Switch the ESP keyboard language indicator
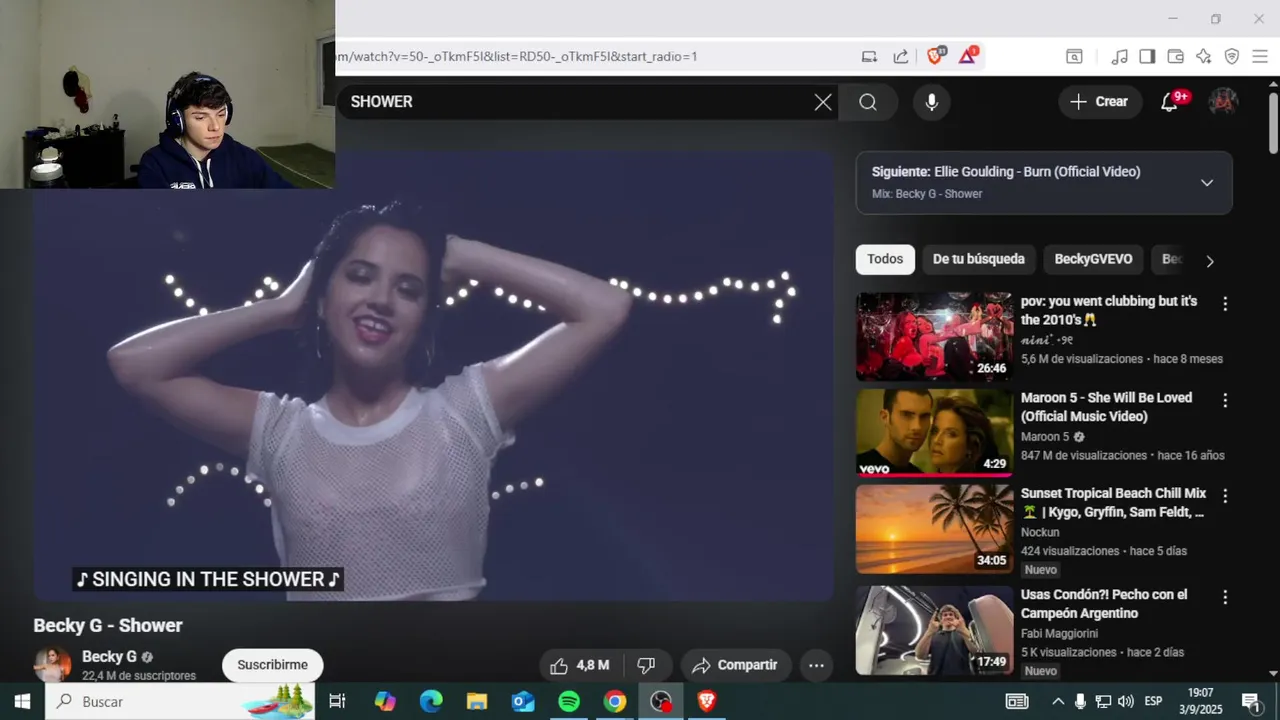Image resolution: width=1280 pixels, height=720 pixels. 1153,701
